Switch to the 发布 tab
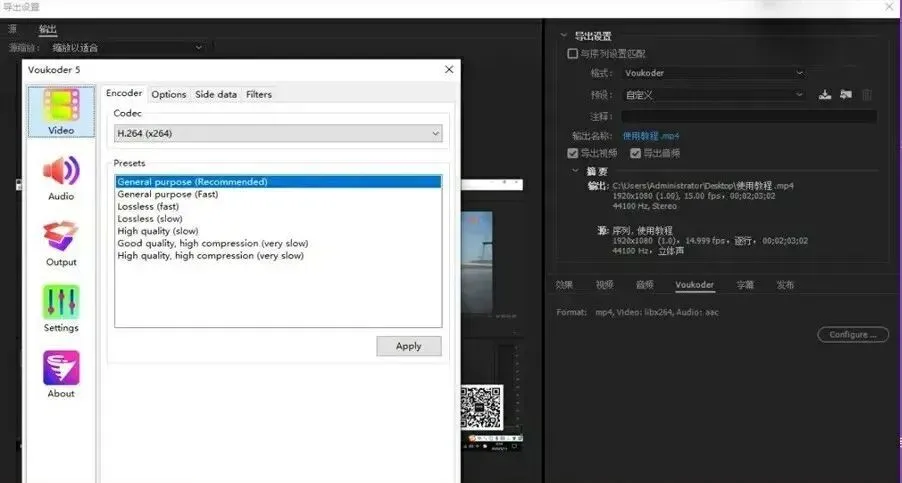The image size is (902, 483). pos(785,285)
